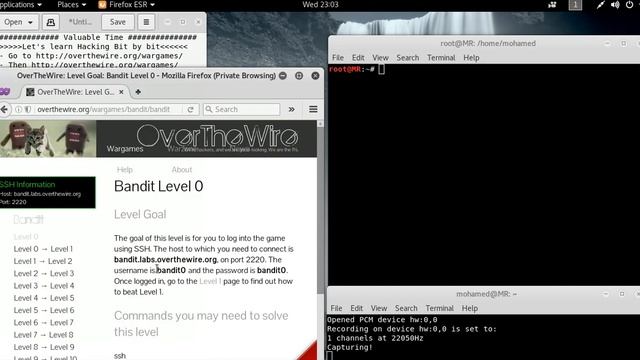Open View menu in root@MR terminal
Screen dimensions: 640x360
click(380, 58)
